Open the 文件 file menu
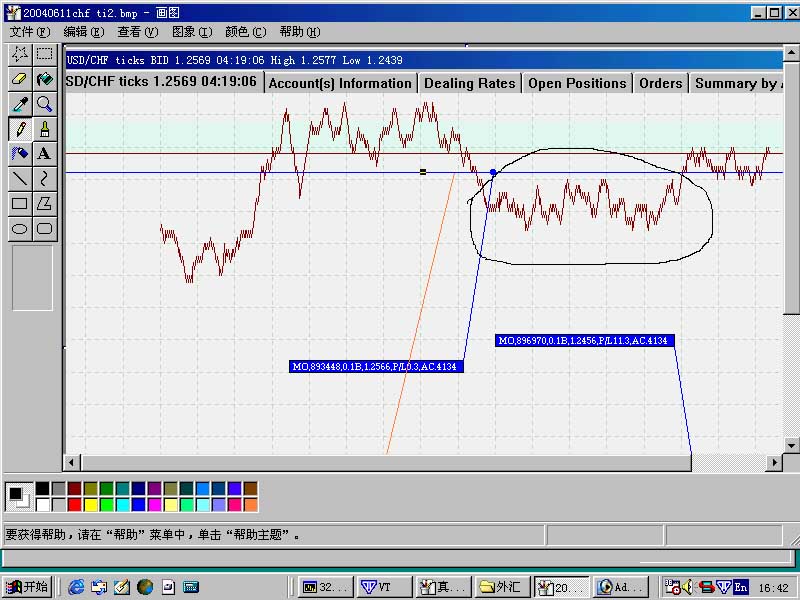The image size is (800, 600). pos(29,31)
